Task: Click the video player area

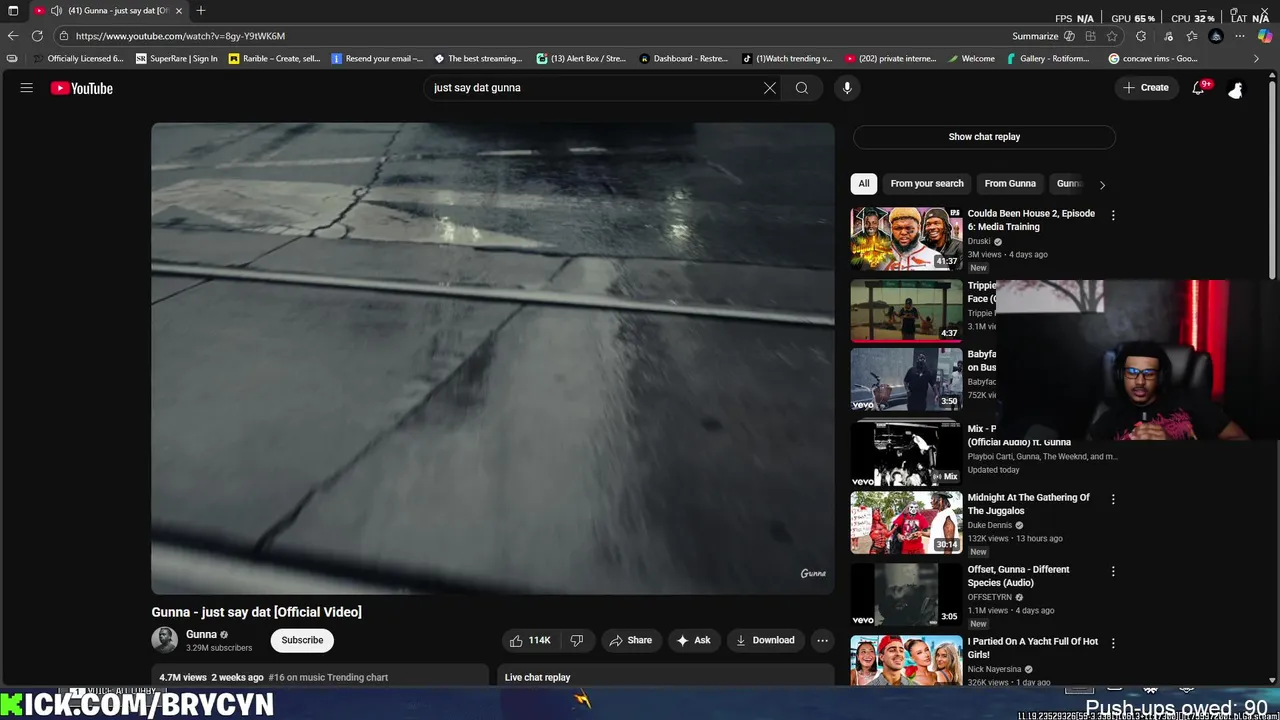Action: coord(492,358)
